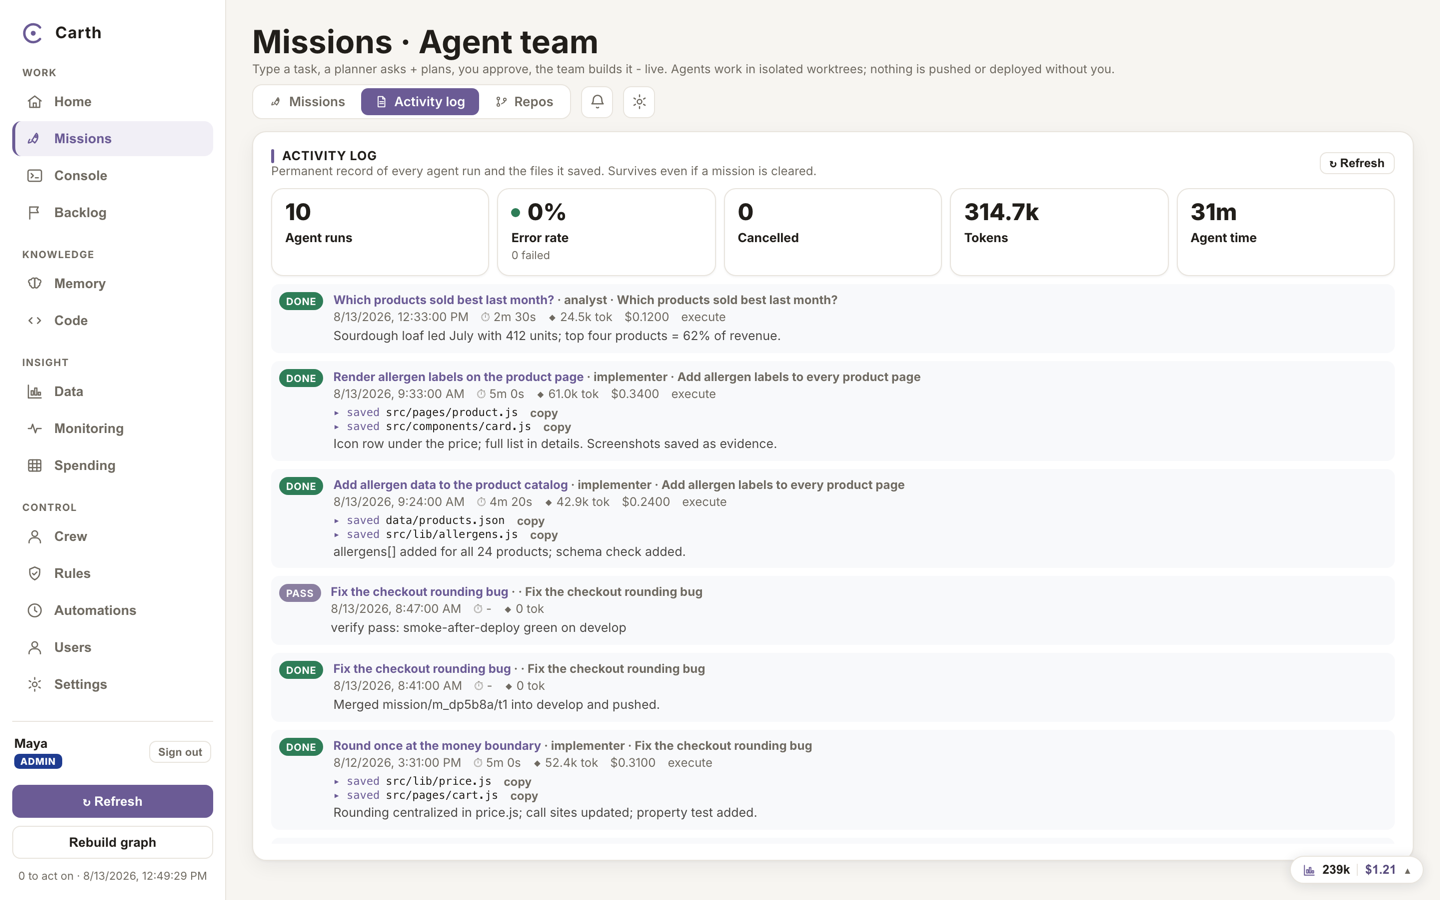This screenshot has height=900, width=1440.
Task: Open 'Render allergen labels on the product page'
Action: tap(458, 377)
